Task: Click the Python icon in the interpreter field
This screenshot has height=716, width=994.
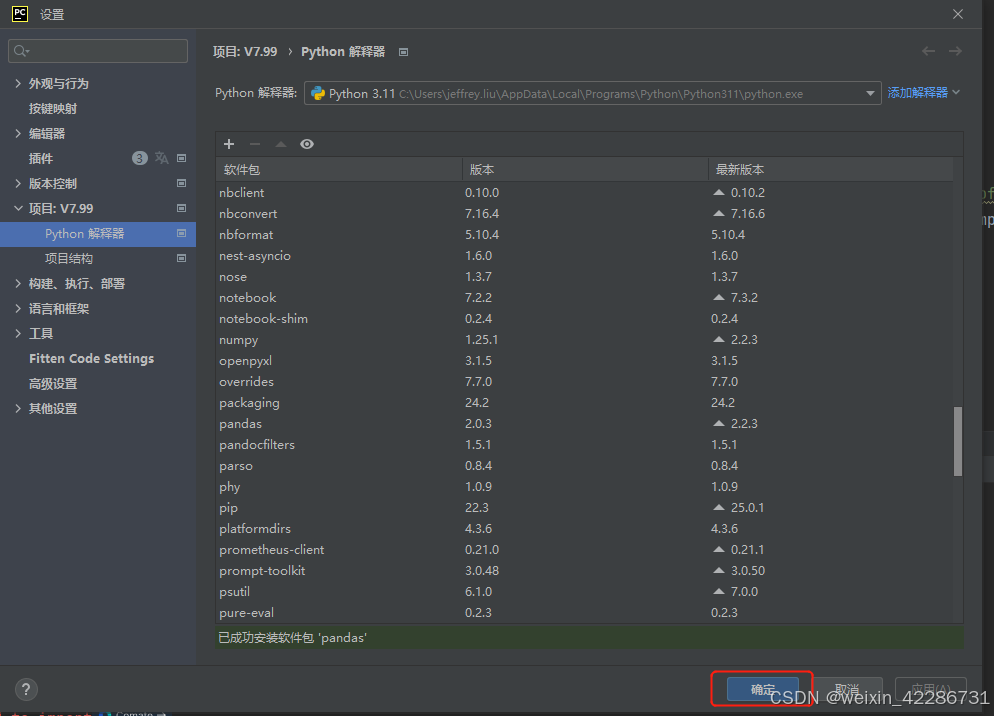Action: [318, 93]
